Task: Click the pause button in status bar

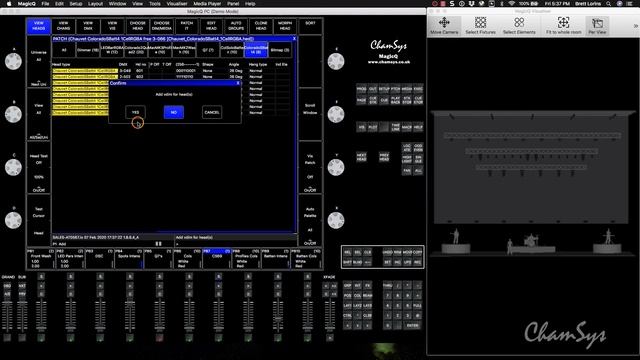Action: click(158, 244)
